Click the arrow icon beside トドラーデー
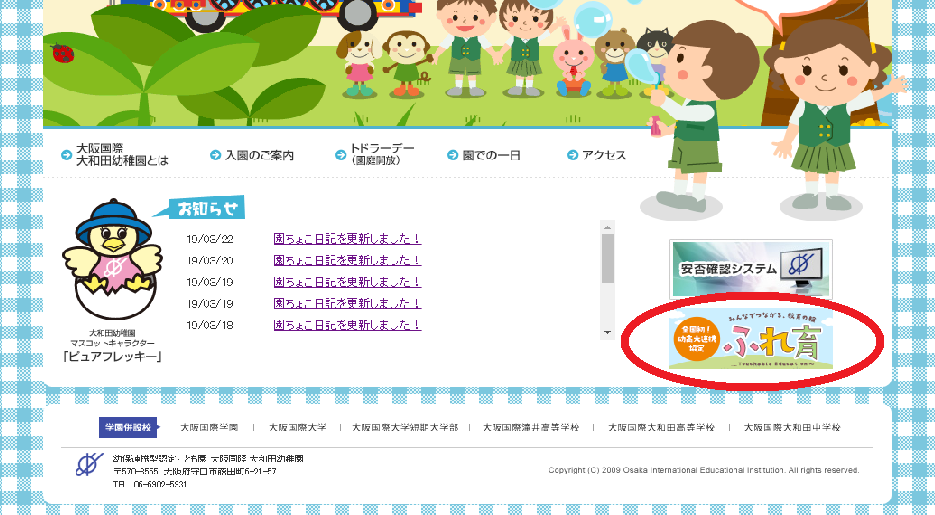 (x=340, y=155)
